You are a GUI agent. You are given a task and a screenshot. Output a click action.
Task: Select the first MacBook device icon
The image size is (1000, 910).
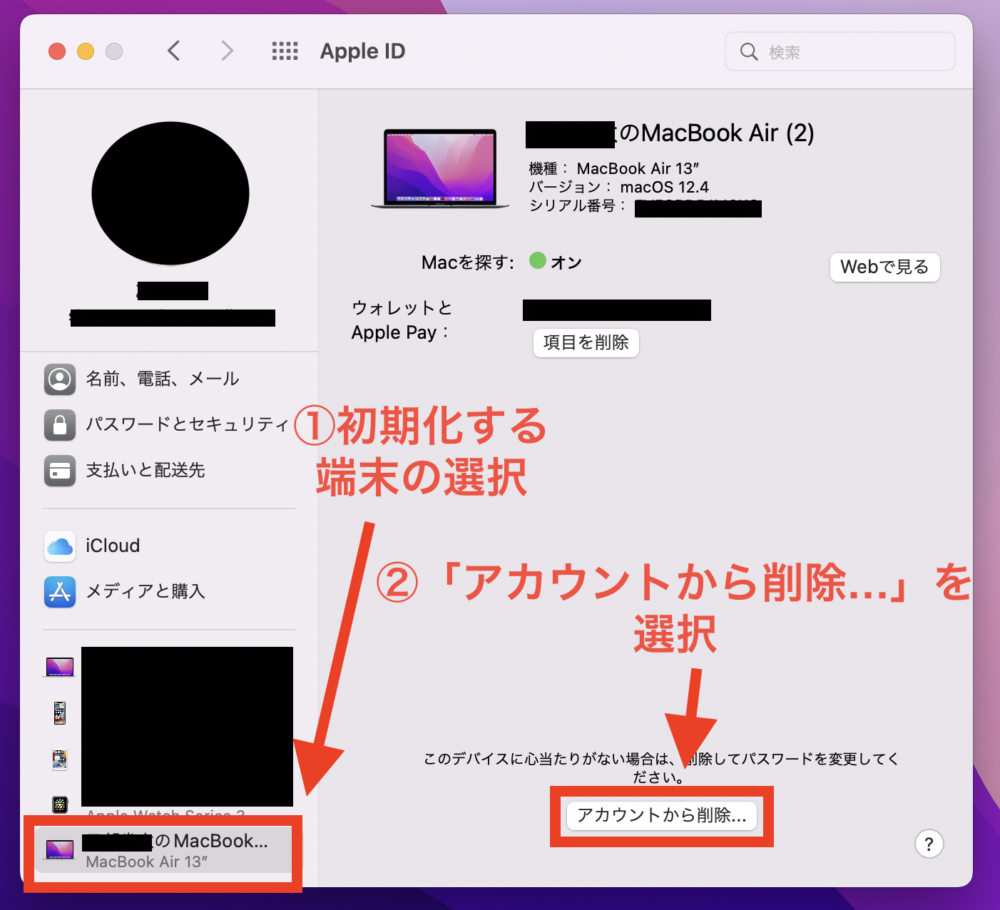coord(60,667)
